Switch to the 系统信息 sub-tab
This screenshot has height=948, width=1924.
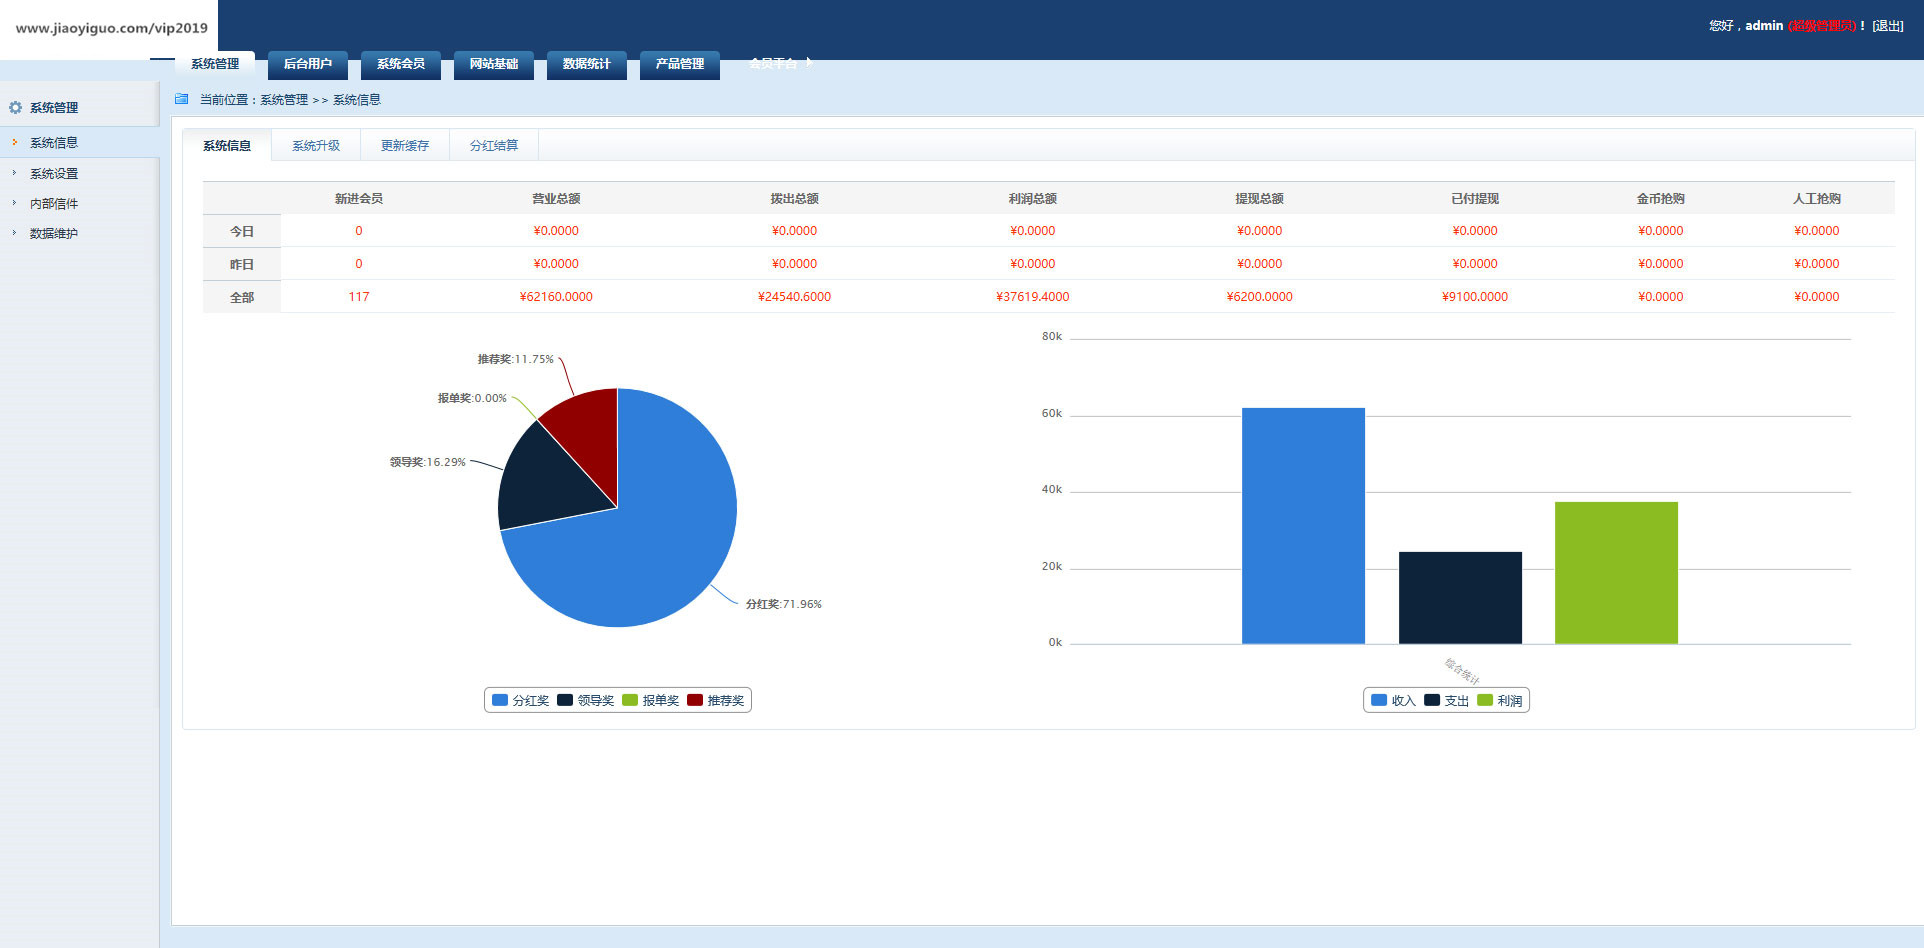[227, 145]
